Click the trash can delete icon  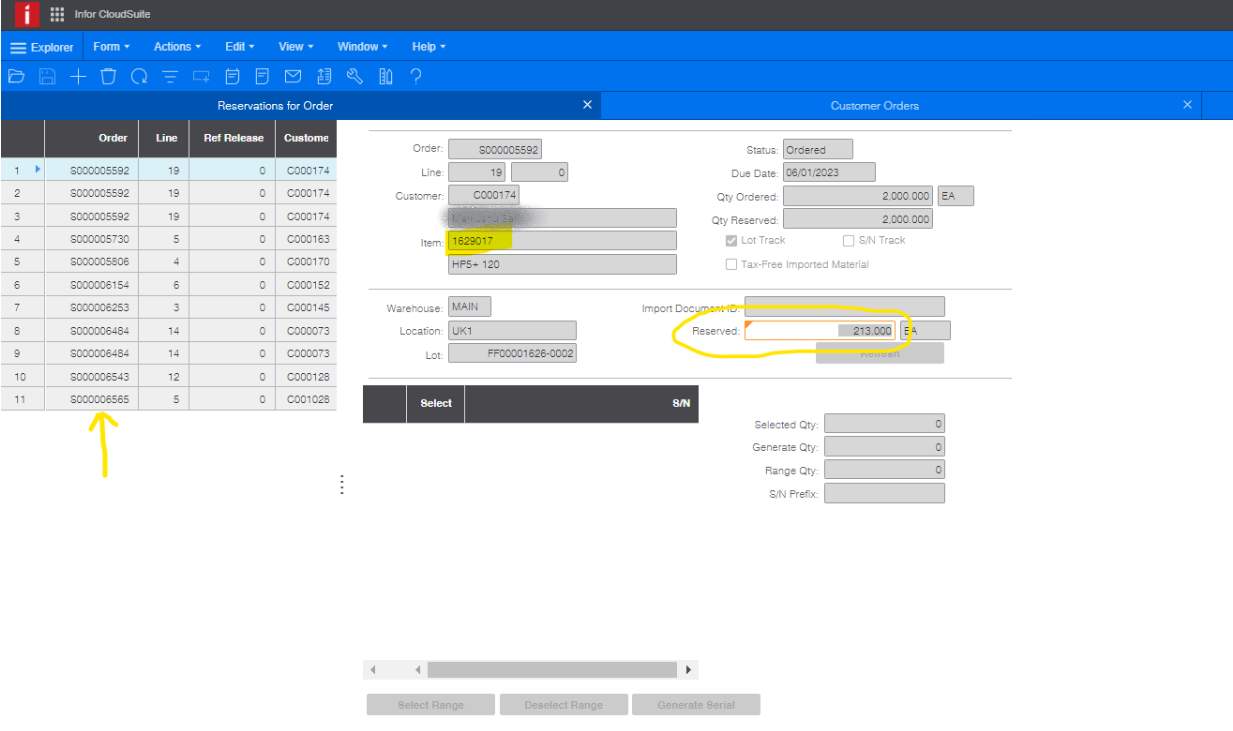pos(109,76)
